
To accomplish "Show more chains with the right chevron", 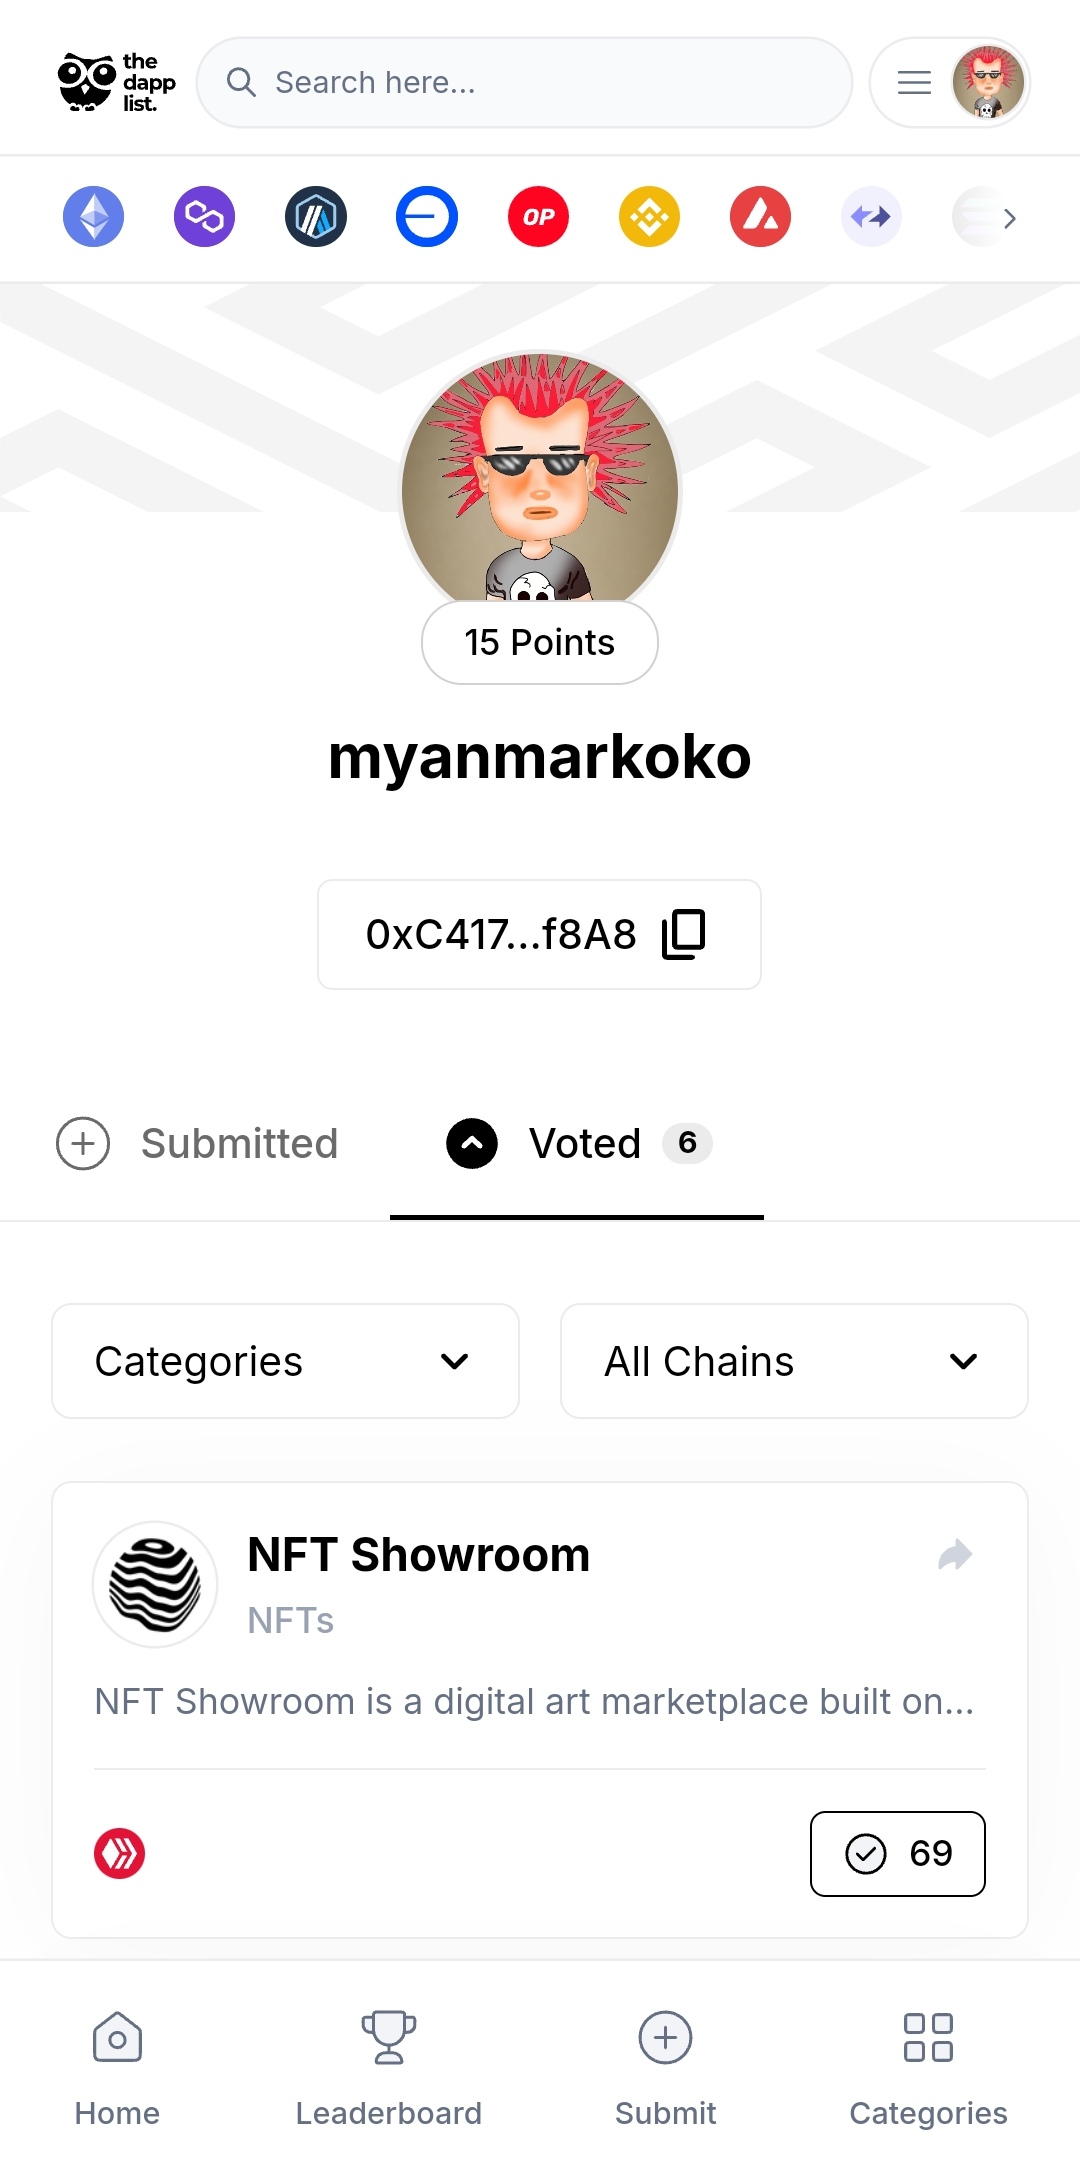I will tap(1009, 218).
